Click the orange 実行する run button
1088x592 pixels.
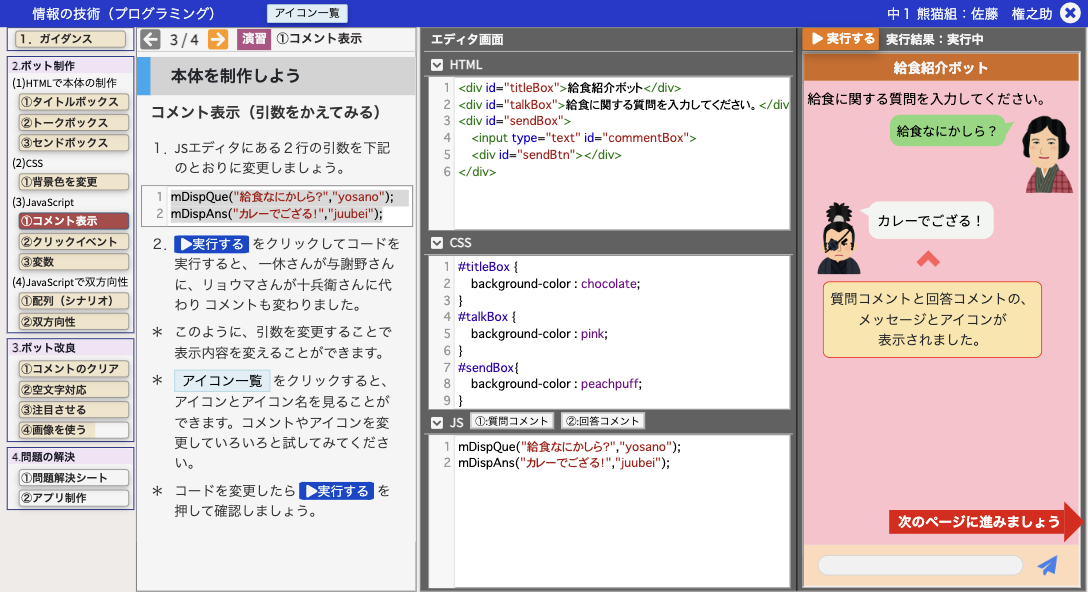[x=842, y=39]
